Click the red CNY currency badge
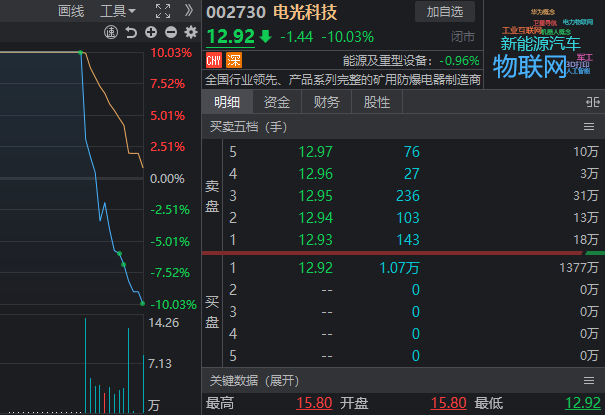This screenshot has height=415, width=605. coord(214,60)
